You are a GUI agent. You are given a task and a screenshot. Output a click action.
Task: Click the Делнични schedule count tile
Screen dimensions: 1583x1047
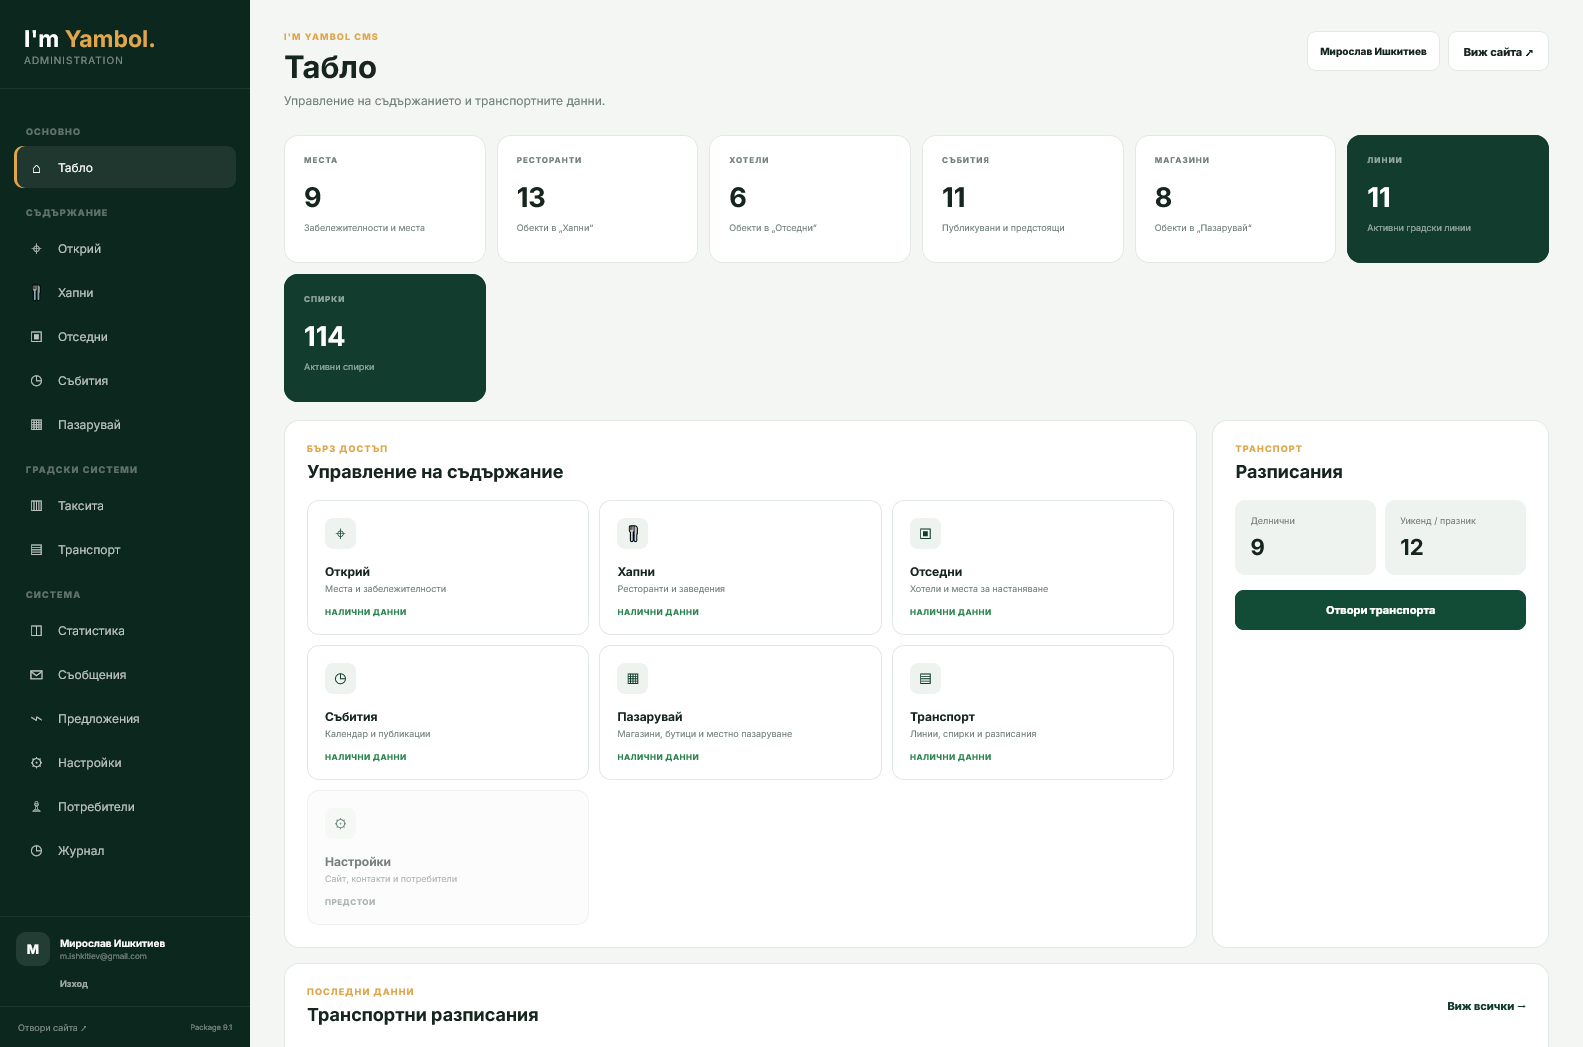point(1305,537)
